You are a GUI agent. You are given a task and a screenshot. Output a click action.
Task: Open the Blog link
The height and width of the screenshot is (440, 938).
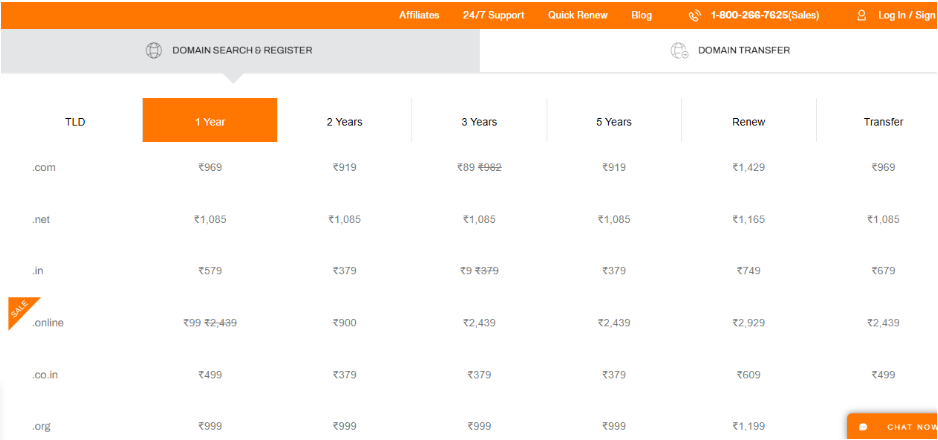click(641, 16)
